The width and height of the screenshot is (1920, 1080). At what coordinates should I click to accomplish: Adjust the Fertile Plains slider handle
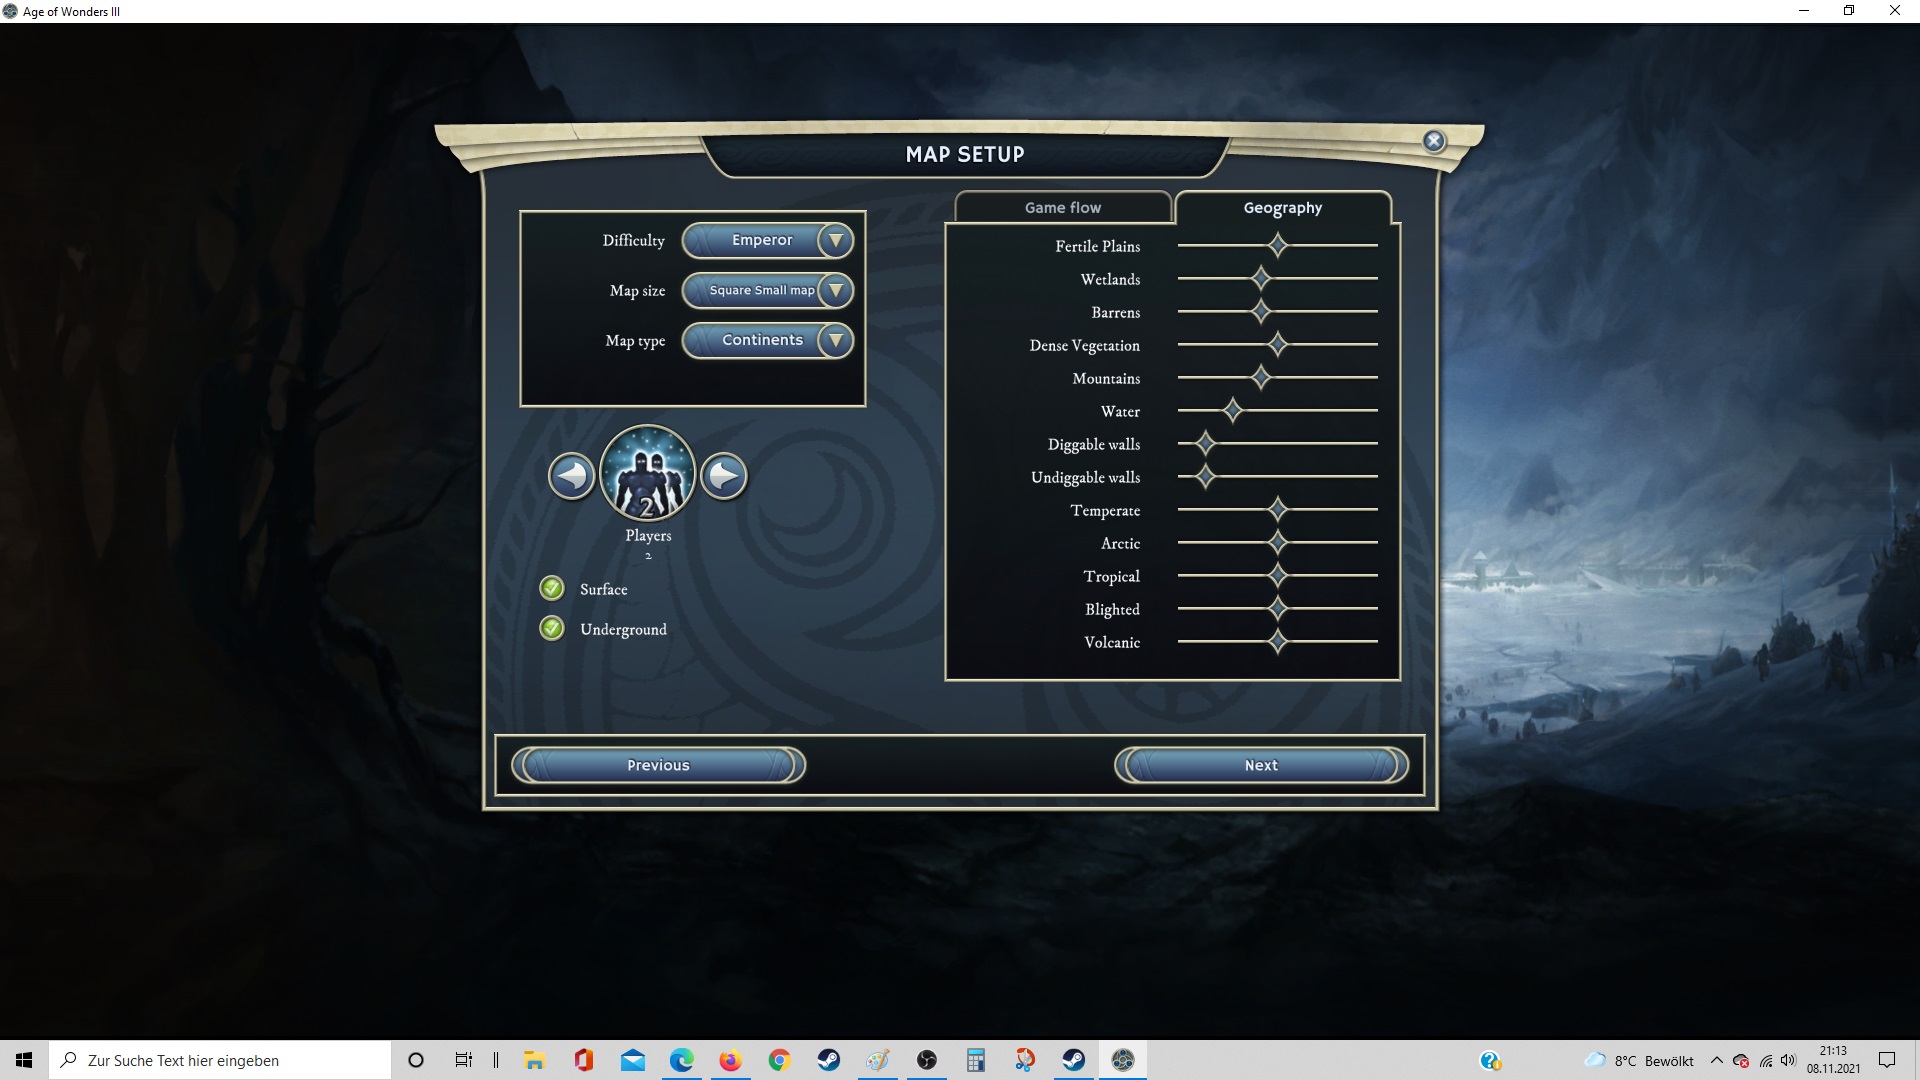(1277, 245)
